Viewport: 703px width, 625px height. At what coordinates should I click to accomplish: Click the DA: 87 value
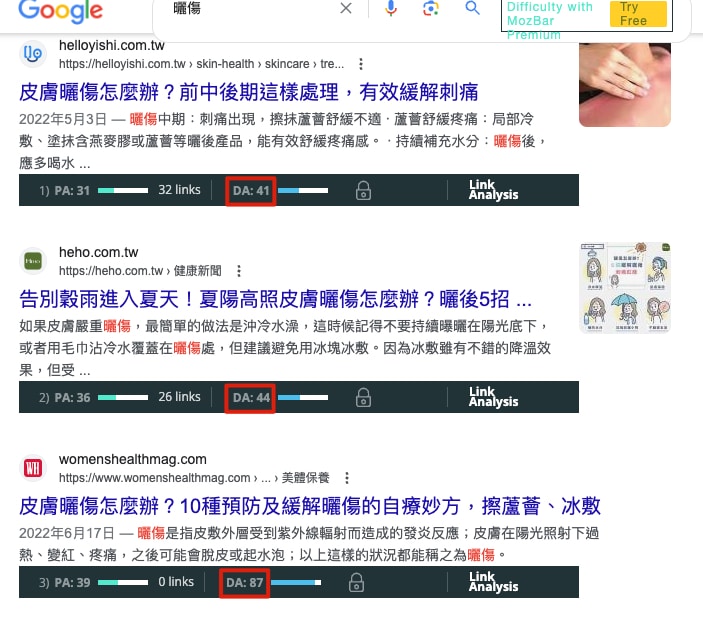click(x=244, y=582)
